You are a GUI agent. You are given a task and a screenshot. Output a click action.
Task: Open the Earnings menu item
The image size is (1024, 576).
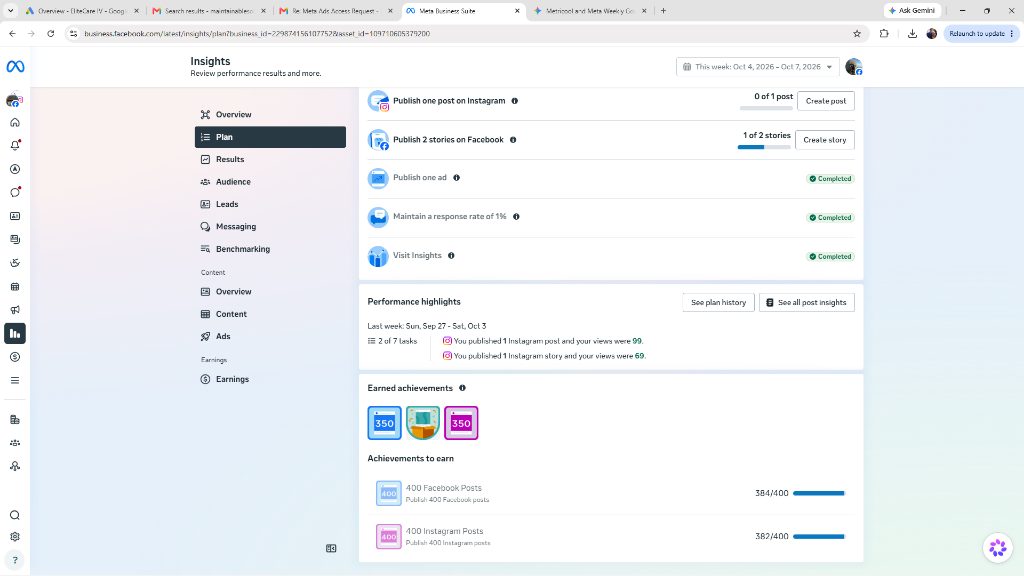270,379
